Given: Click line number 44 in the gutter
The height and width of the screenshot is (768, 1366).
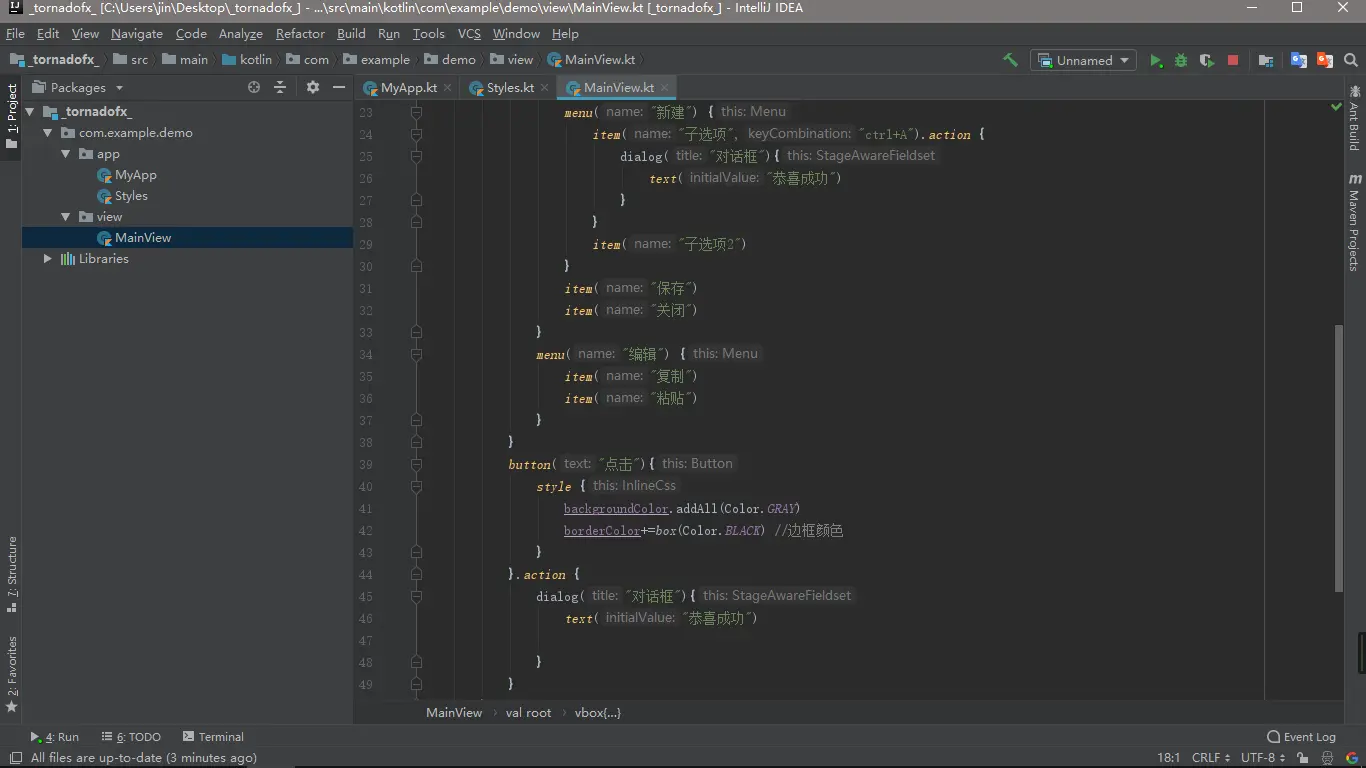Looking at the screenshot, I should coord(365,575).
